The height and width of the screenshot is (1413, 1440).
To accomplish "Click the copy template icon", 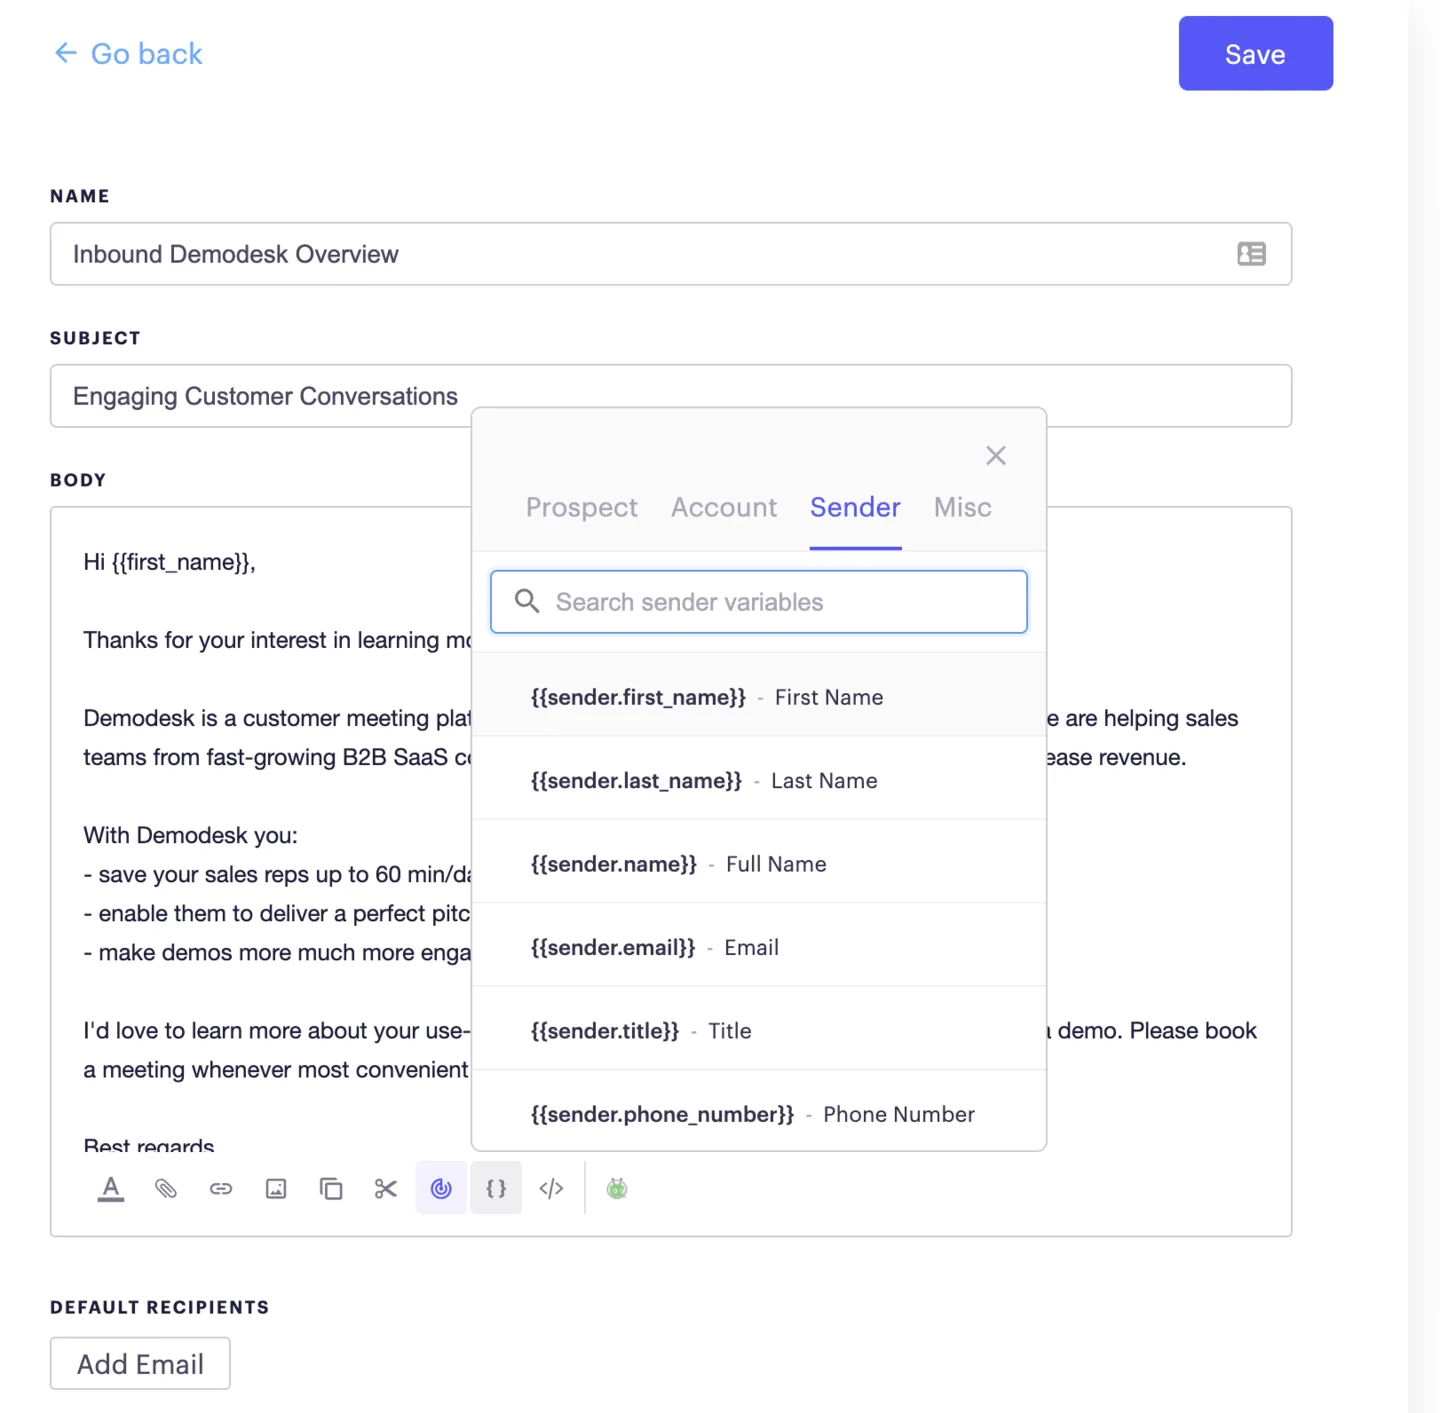I will click(331, 1188).
